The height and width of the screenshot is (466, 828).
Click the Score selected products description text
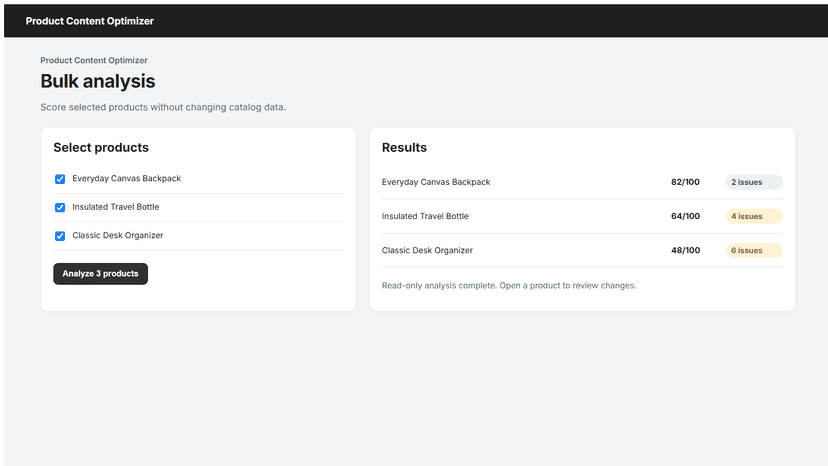163,107
